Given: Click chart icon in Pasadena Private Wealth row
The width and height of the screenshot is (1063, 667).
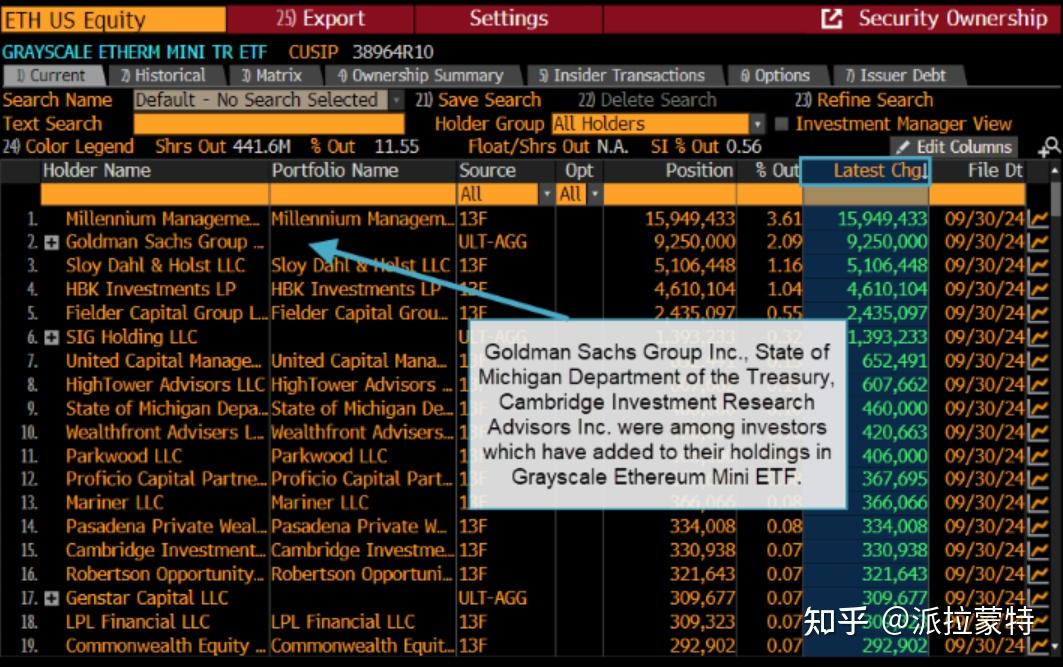Looking at the screenshot, I should click(x=1039, y=527).
